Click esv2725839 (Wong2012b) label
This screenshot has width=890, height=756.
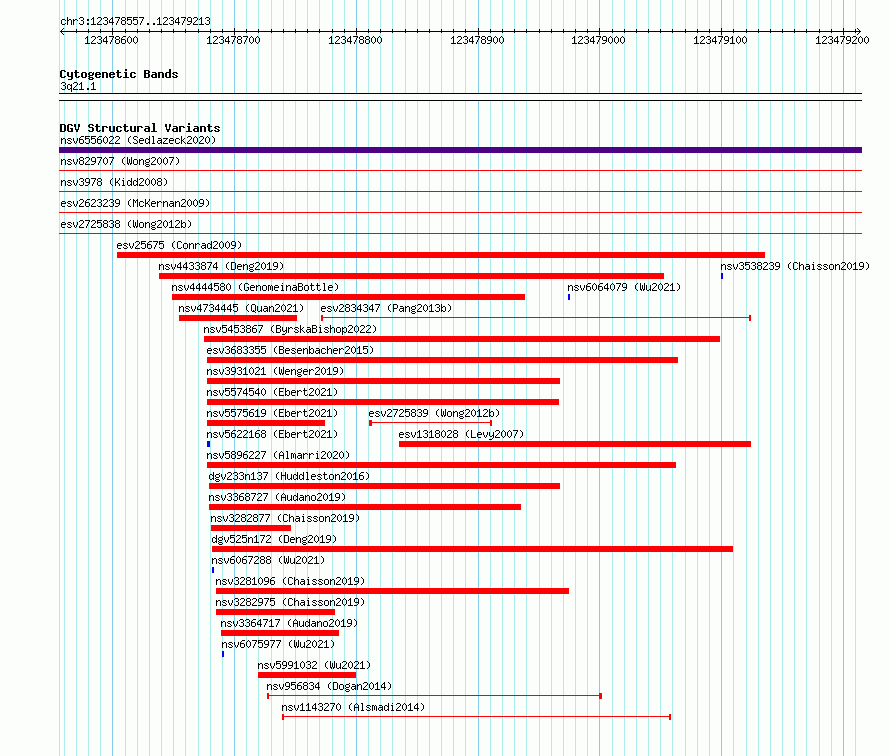coord(434,413)
